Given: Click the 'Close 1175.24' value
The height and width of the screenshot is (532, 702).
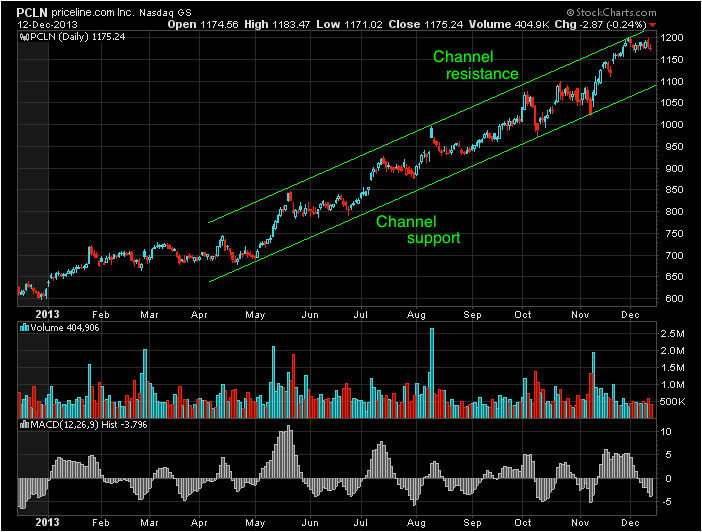Looking at the screenshot, I should pyautogui.click(x=425, y=24).
